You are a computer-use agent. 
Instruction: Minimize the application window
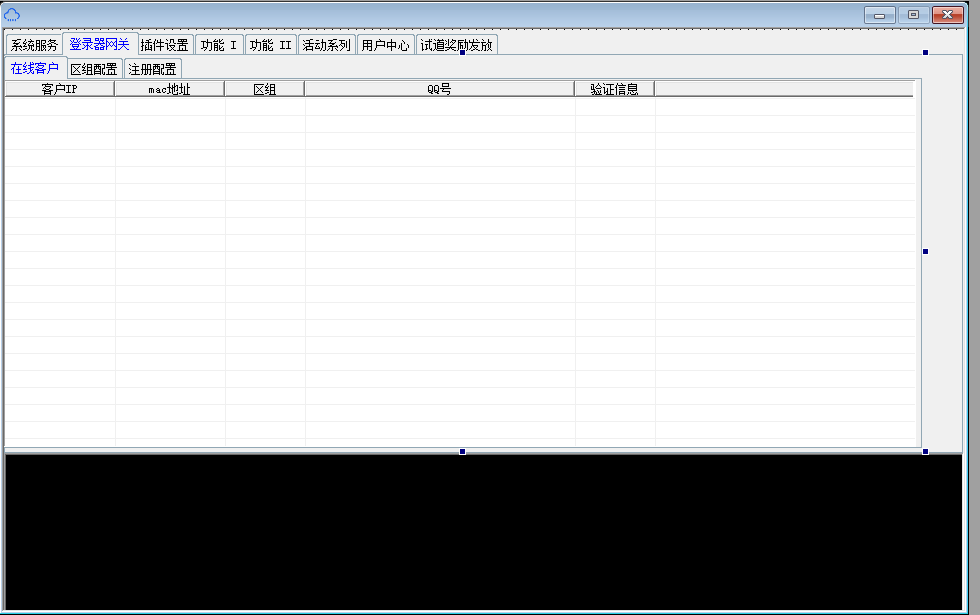point(880,15)
